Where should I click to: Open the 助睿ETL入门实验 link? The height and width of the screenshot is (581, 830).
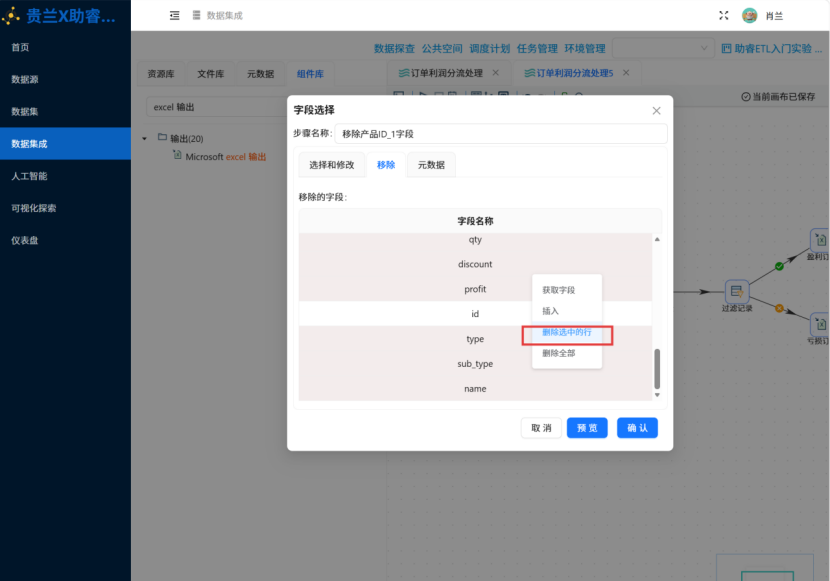click(x=778, y=49)
